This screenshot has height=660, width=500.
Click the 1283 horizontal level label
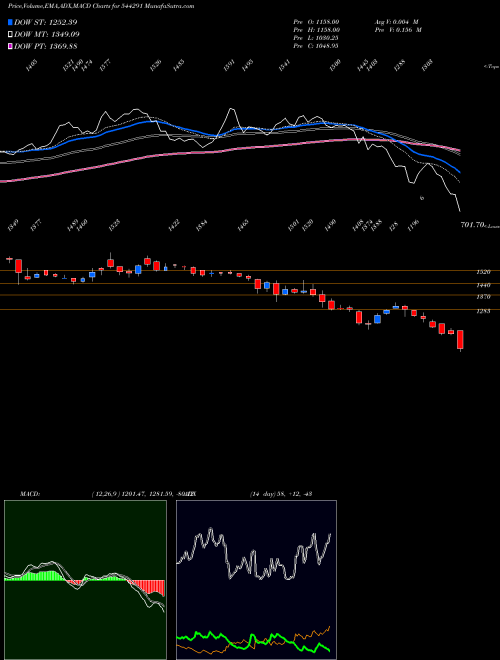[483, 311]
